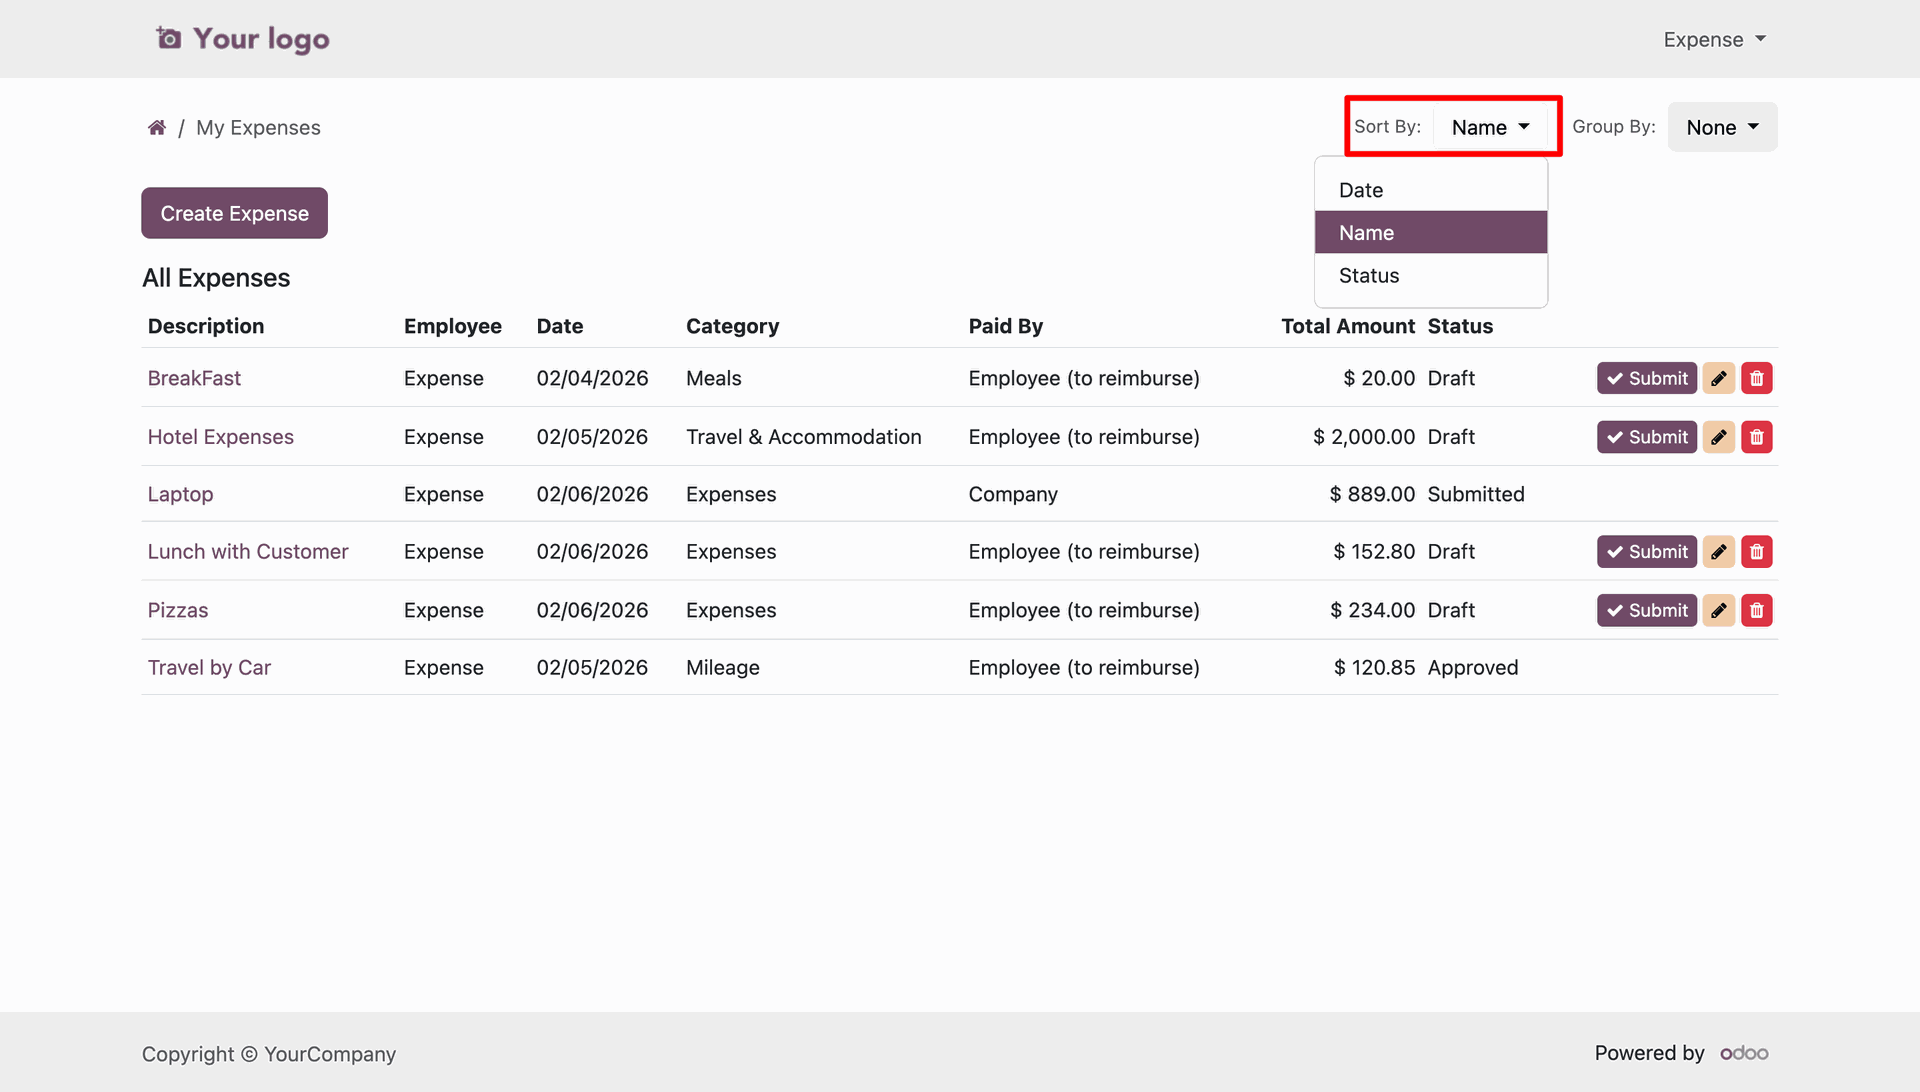This screenshot has height=1092, width=1920.
Task: Delete the Lunch with Customer expense
Action: 1756,552
